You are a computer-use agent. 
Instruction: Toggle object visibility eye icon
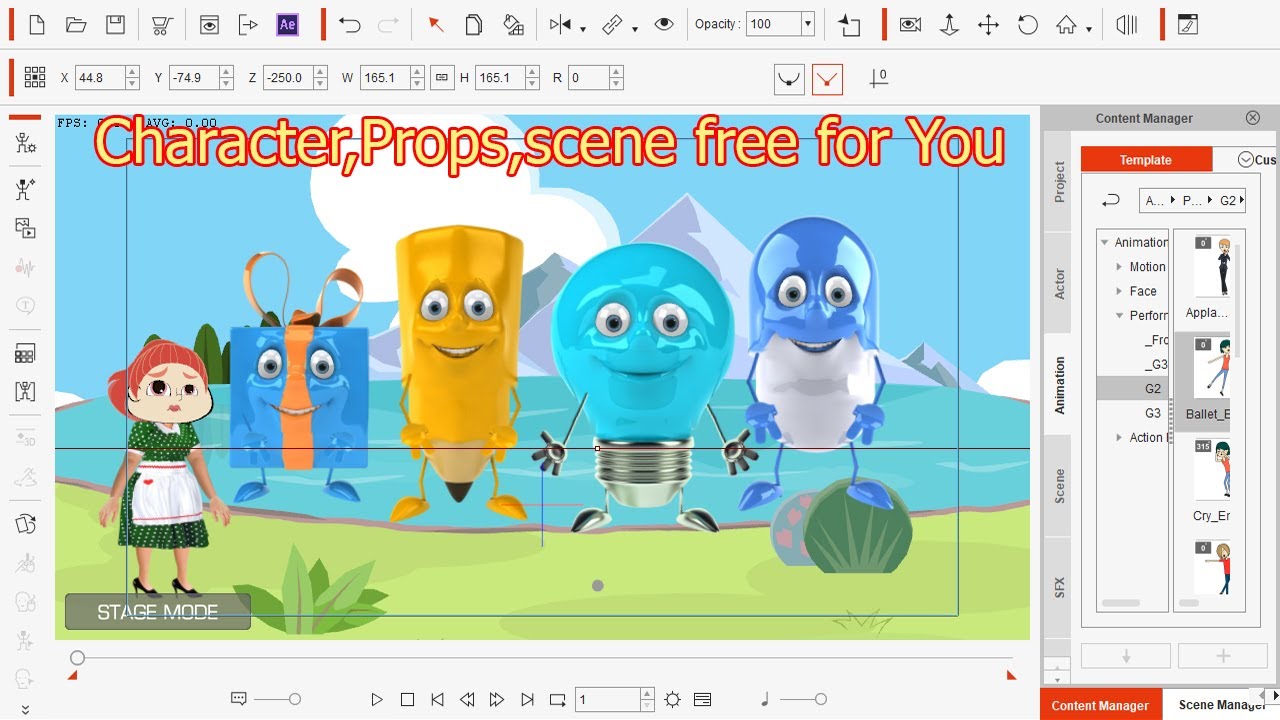click(664, 25)
